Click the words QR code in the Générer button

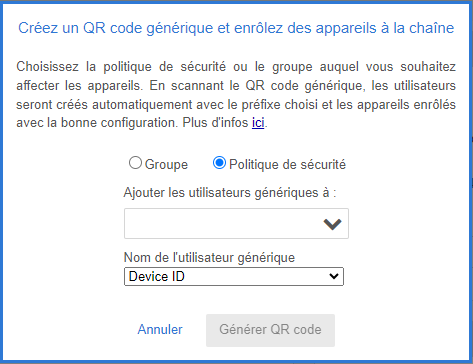click(x=296, y=330)
